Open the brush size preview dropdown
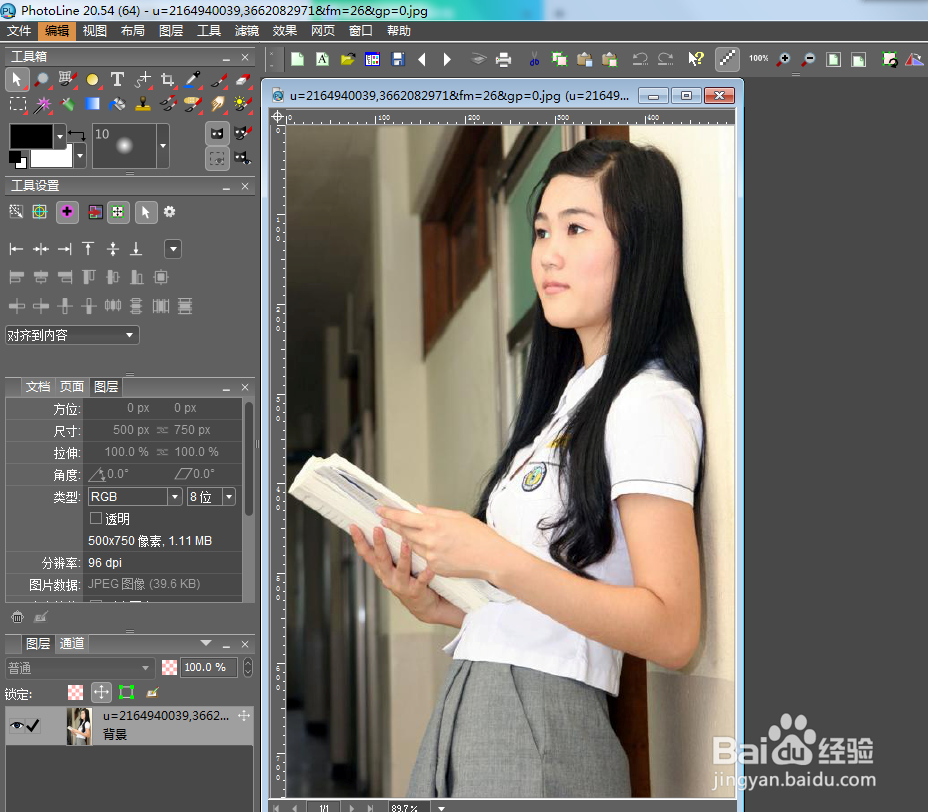Viewport: 928px width, 812px height. coord(163,145)
